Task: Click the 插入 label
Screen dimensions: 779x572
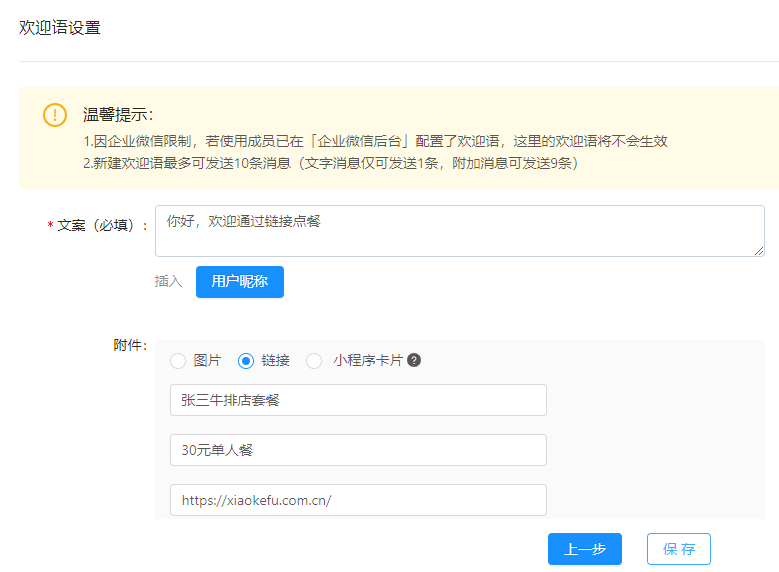Action: pos(168,282)
